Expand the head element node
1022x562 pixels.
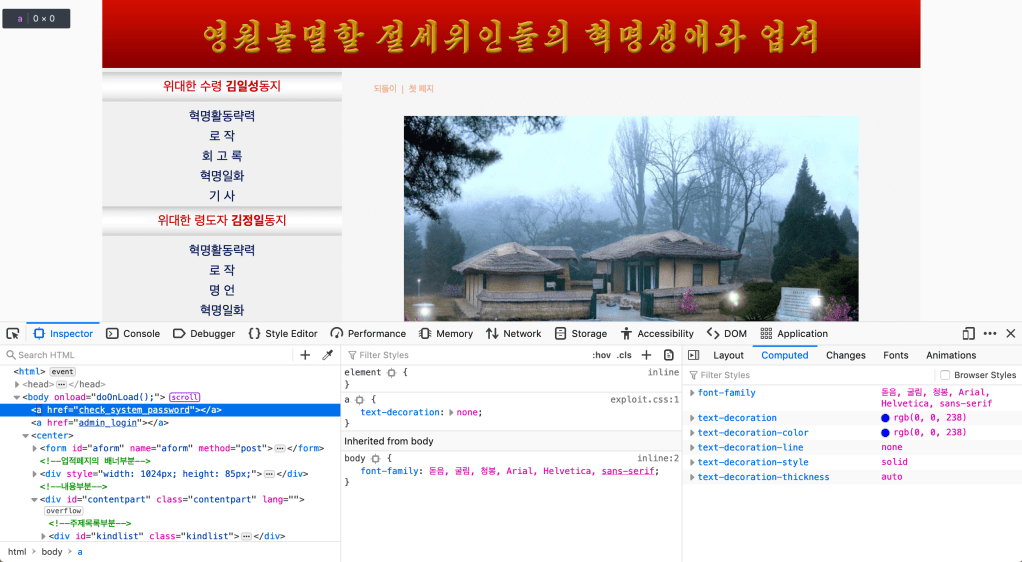click(17, 384)
